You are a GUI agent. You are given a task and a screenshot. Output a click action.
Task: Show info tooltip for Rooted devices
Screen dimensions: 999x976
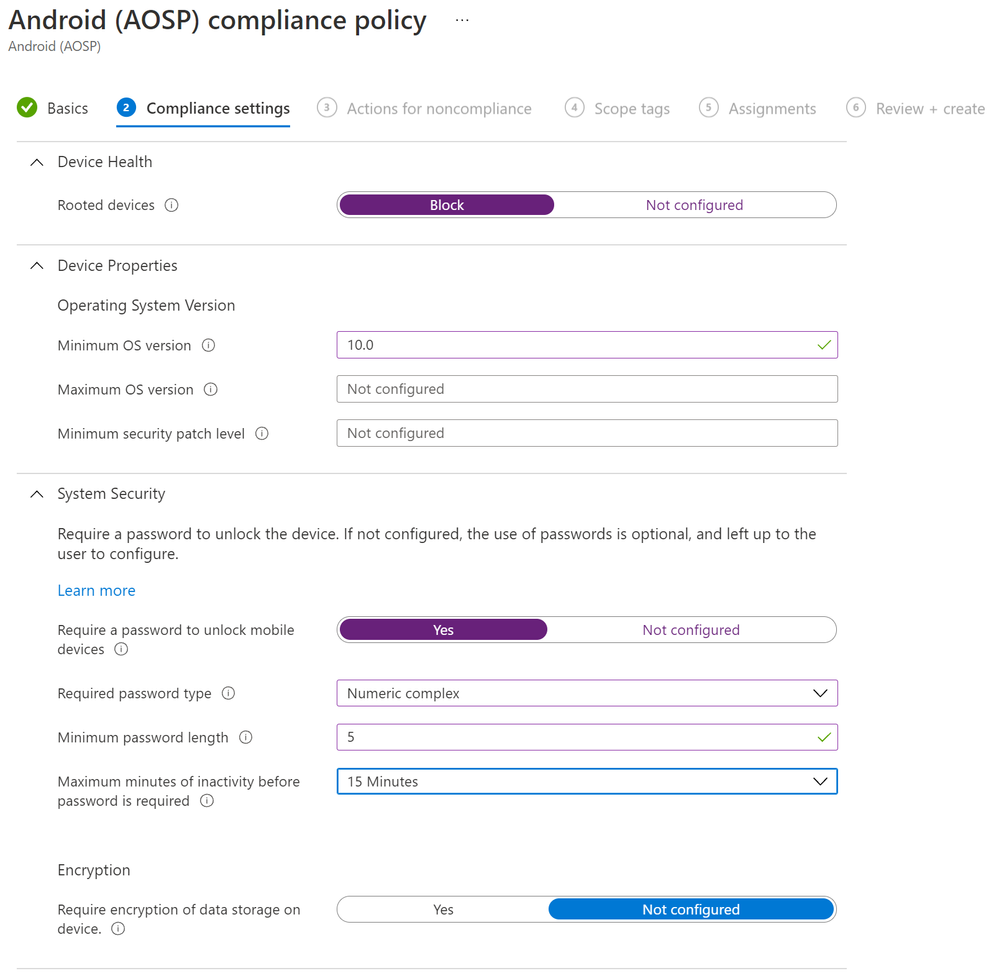[171, 205]
